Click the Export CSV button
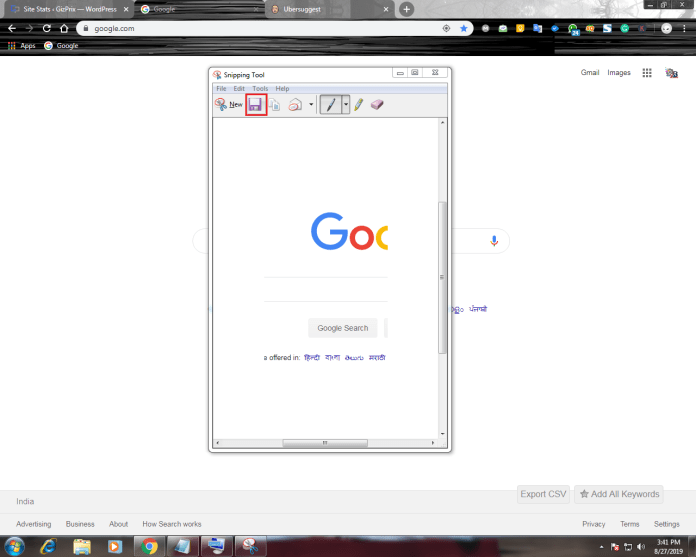 (x=543, y=494)
